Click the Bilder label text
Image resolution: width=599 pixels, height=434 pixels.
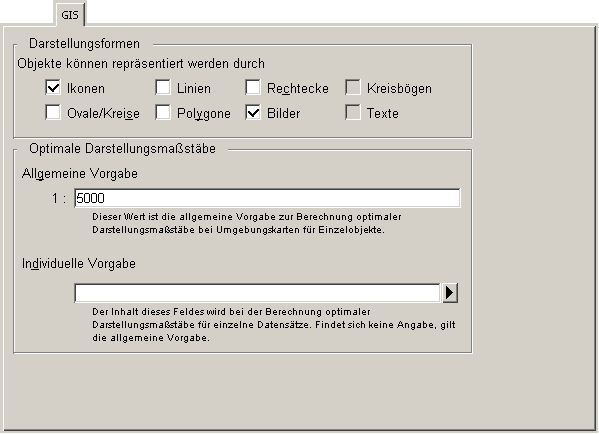pyautogui.click(x=283, y=113)
